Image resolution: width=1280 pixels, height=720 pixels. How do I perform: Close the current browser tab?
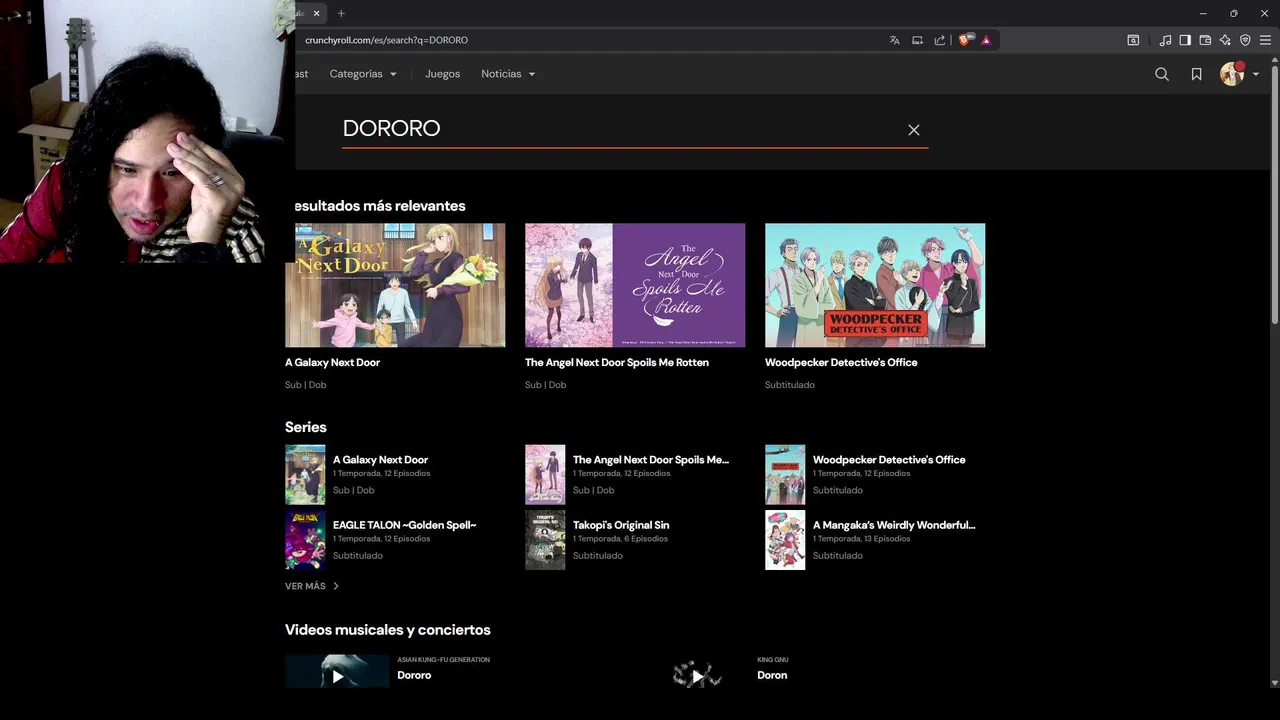317,13
